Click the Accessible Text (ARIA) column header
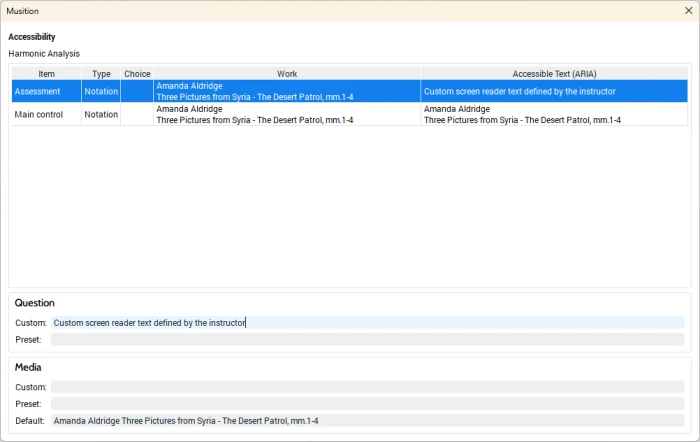 coord(554,74)
